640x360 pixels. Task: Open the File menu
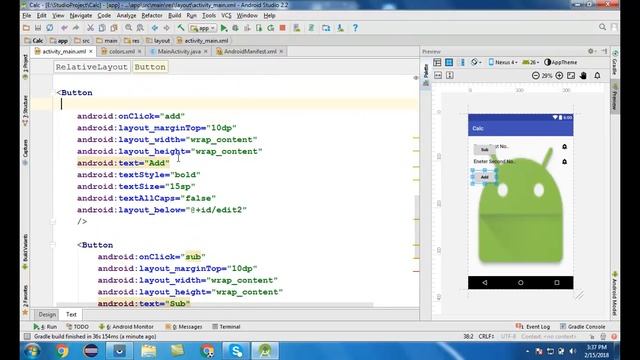pos(27,16)
